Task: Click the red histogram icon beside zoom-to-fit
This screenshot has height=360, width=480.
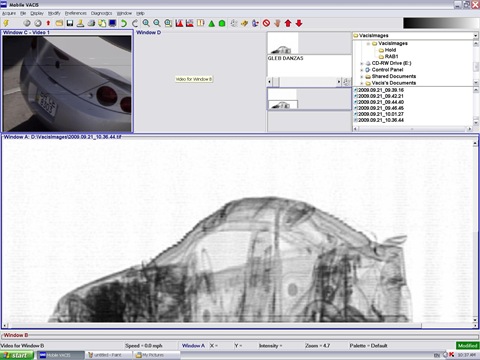Action: click(x=179, y=23)
